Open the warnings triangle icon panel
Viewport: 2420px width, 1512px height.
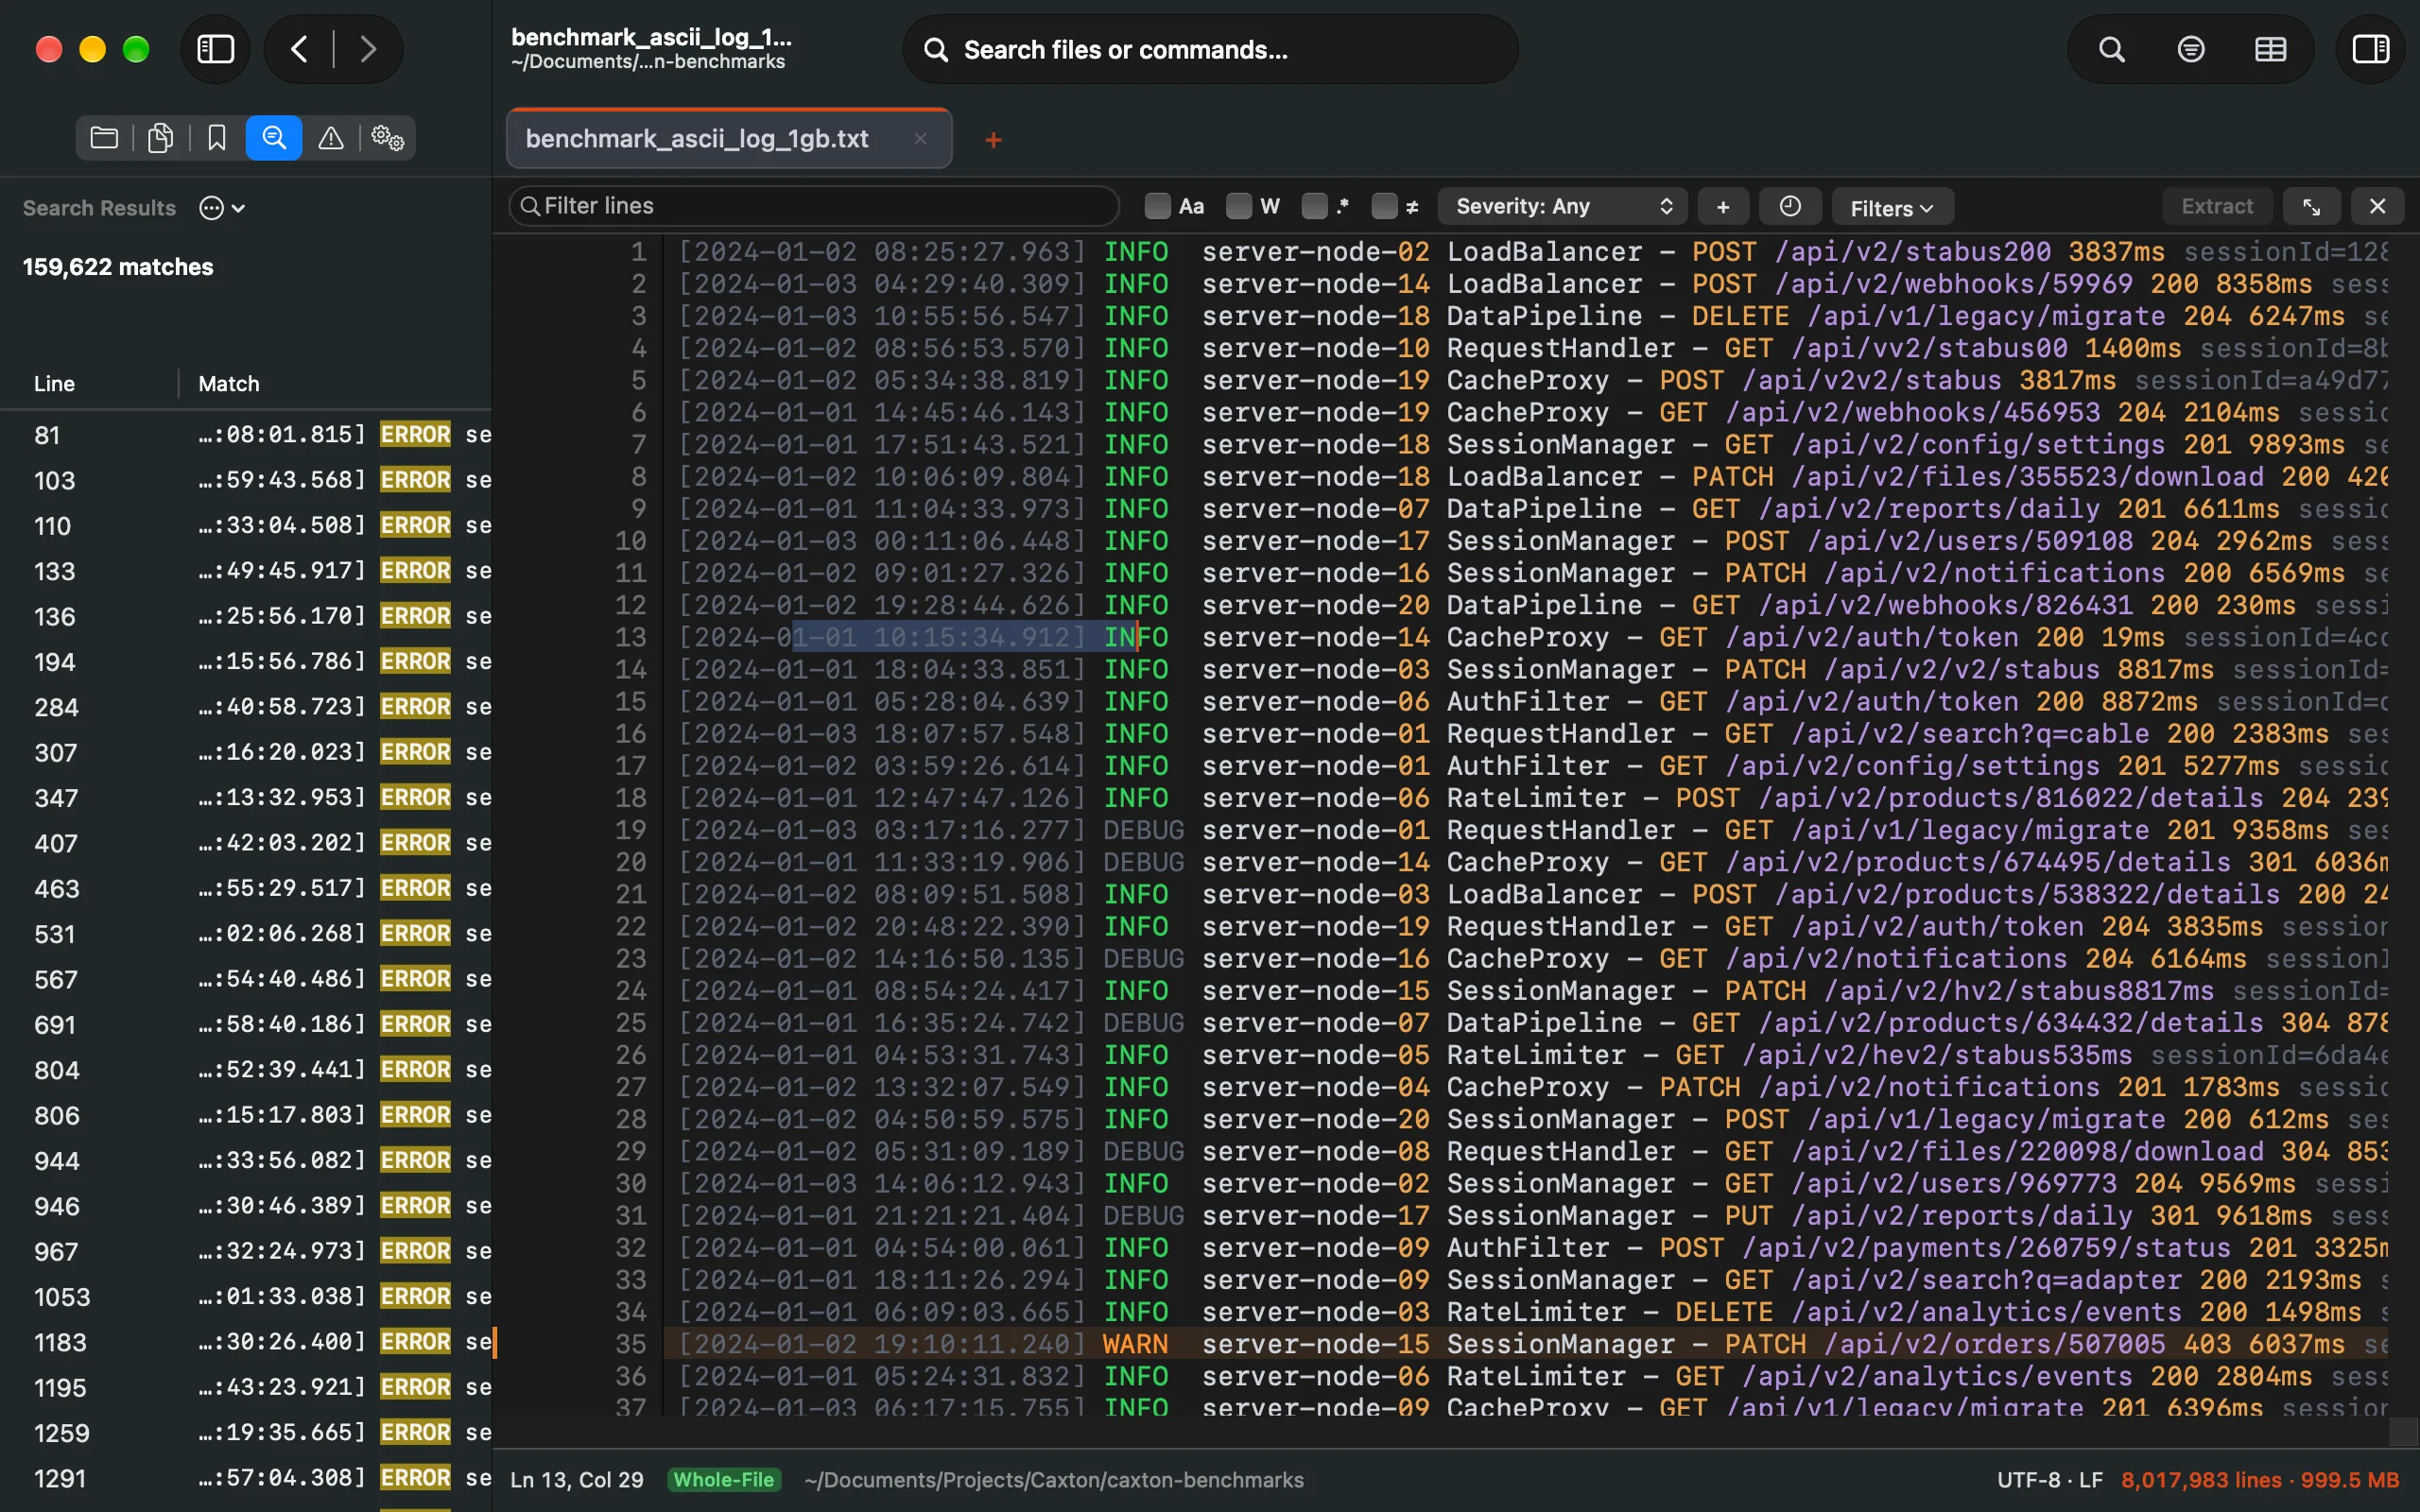[x=331, y=138]
